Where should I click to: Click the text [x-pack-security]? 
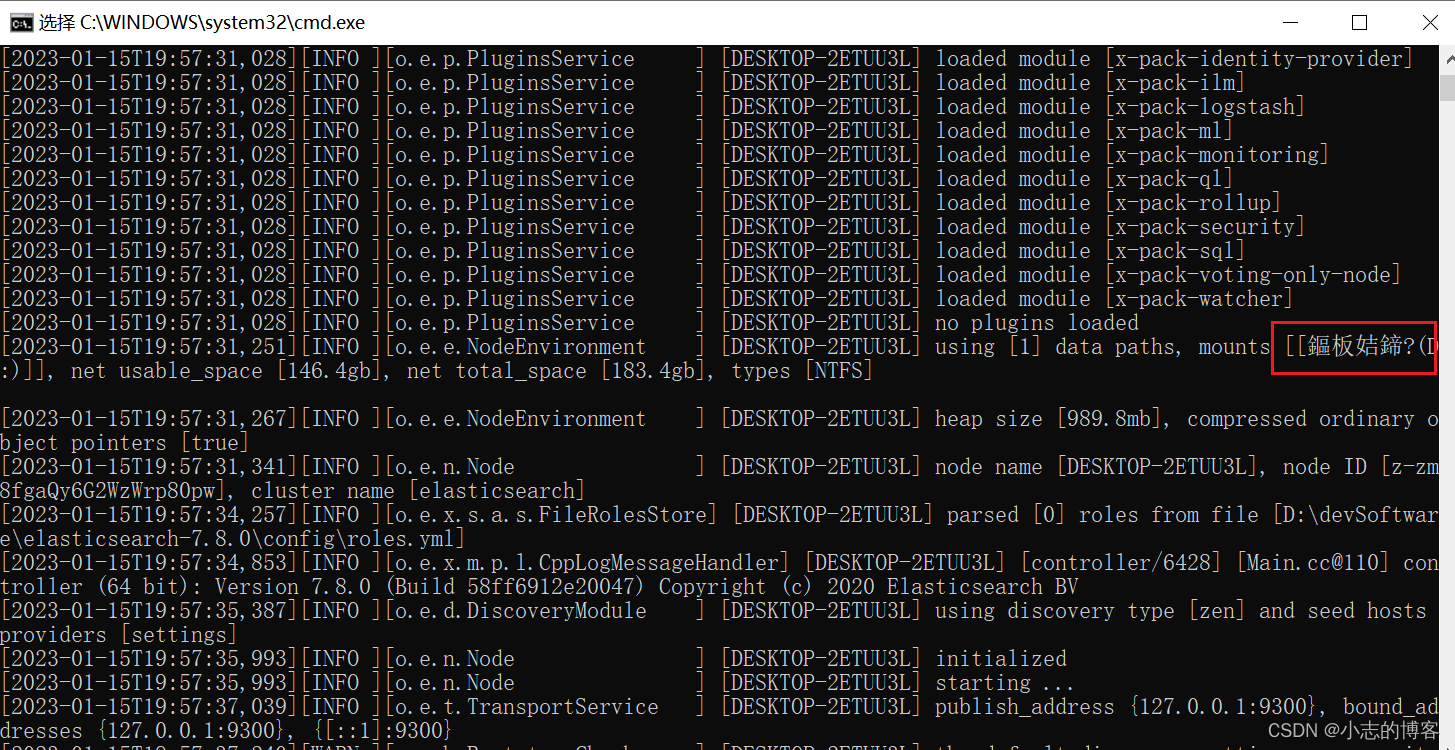[x=1206, y=227]
